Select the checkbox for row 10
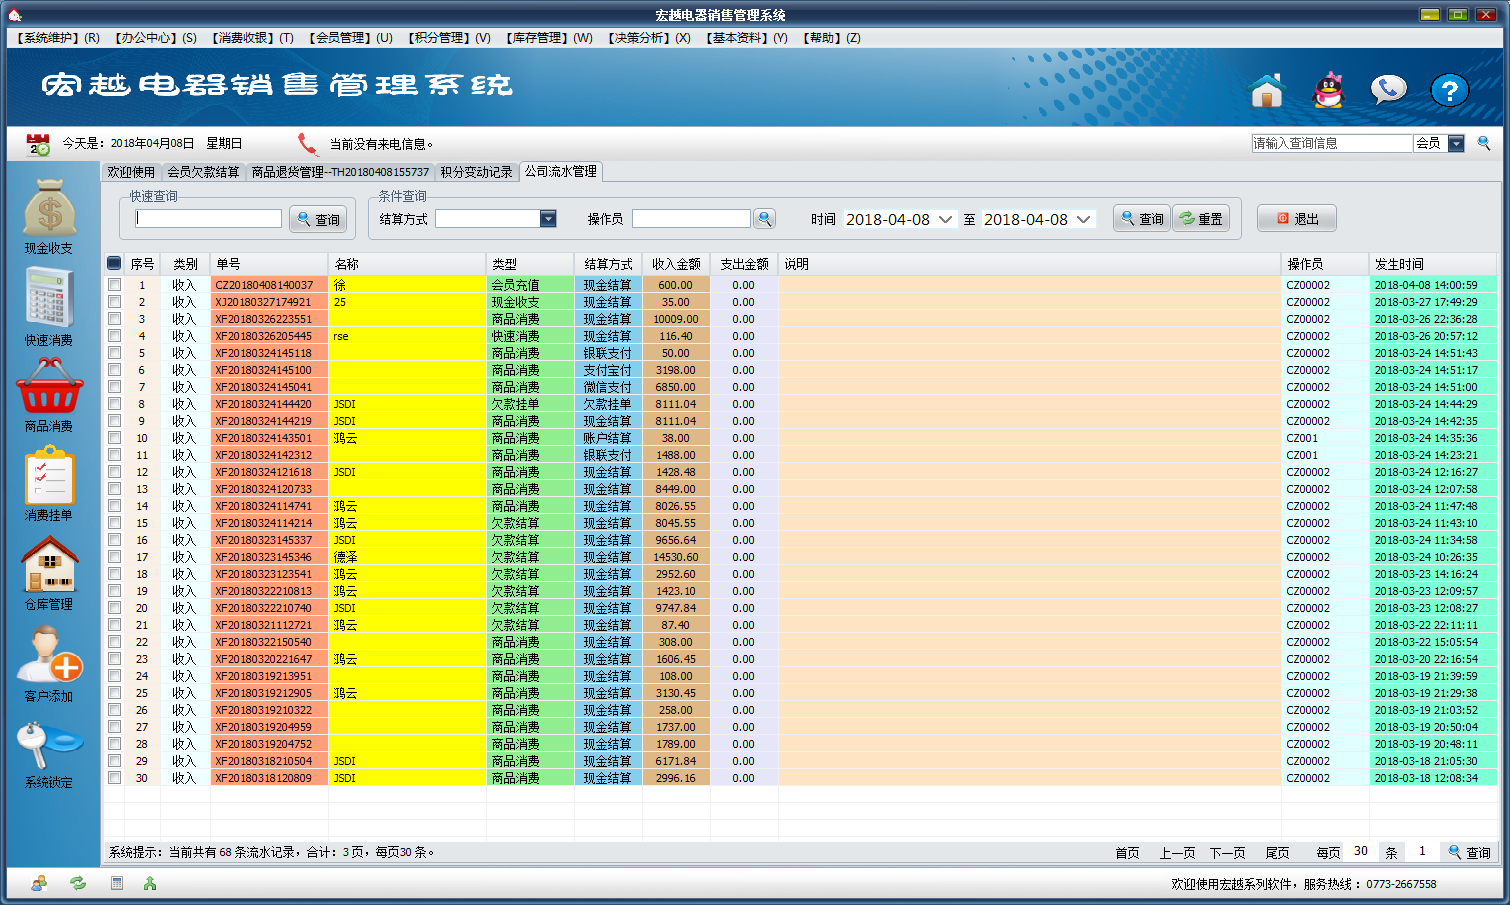 115,438
